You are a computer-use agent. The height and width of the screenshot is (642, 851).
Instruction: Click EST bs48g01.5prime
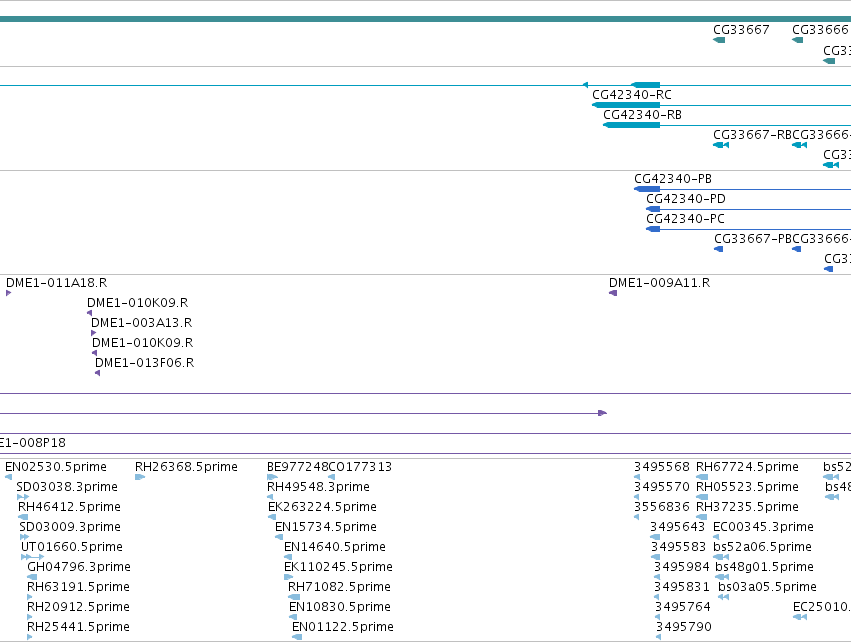(764, 567)
